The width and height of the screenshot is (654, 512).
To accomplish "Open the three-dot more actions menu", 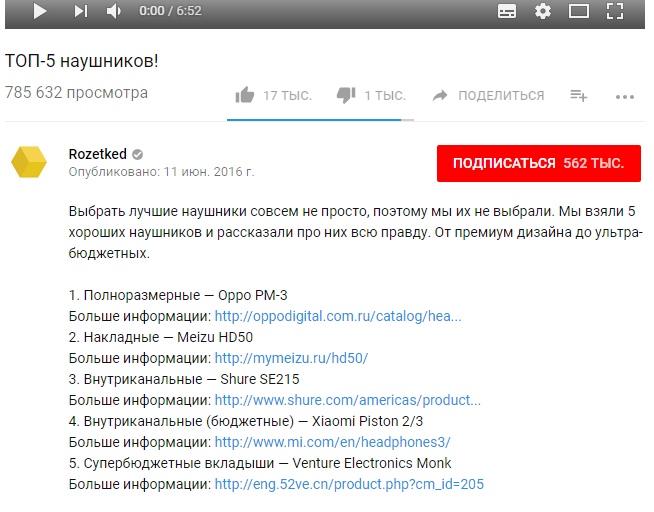I will coord(624,97).
